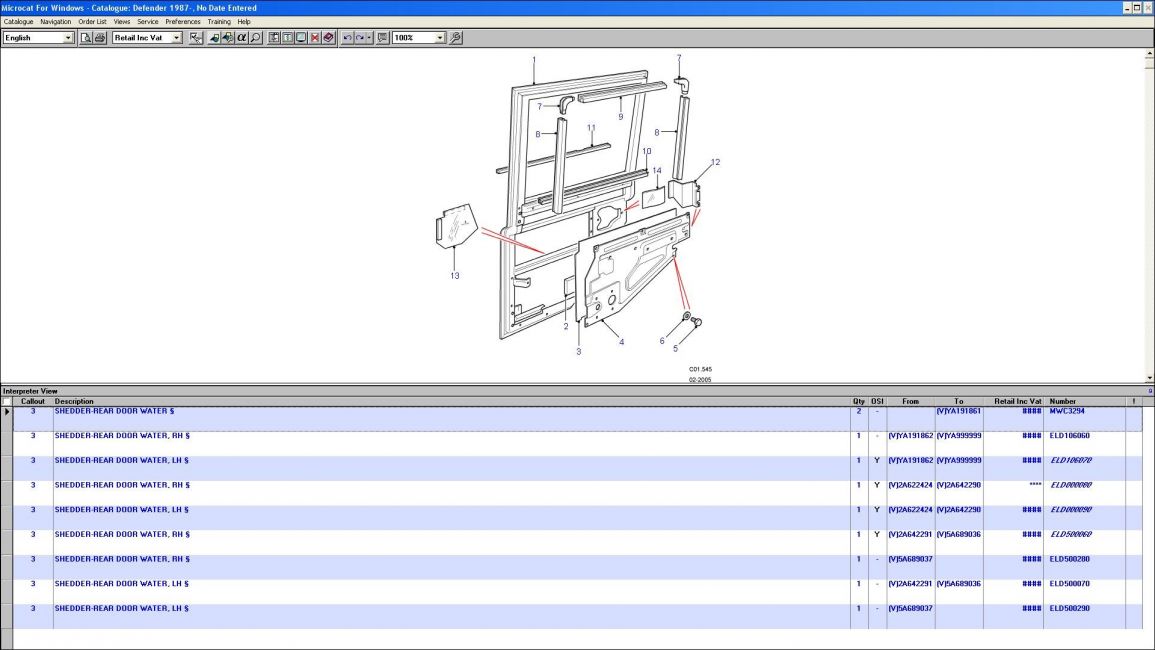The width and height of the screenshot is (1155, 650).
Task: Click callout number 14 in the diagram
Action: [x=656, y=170]
